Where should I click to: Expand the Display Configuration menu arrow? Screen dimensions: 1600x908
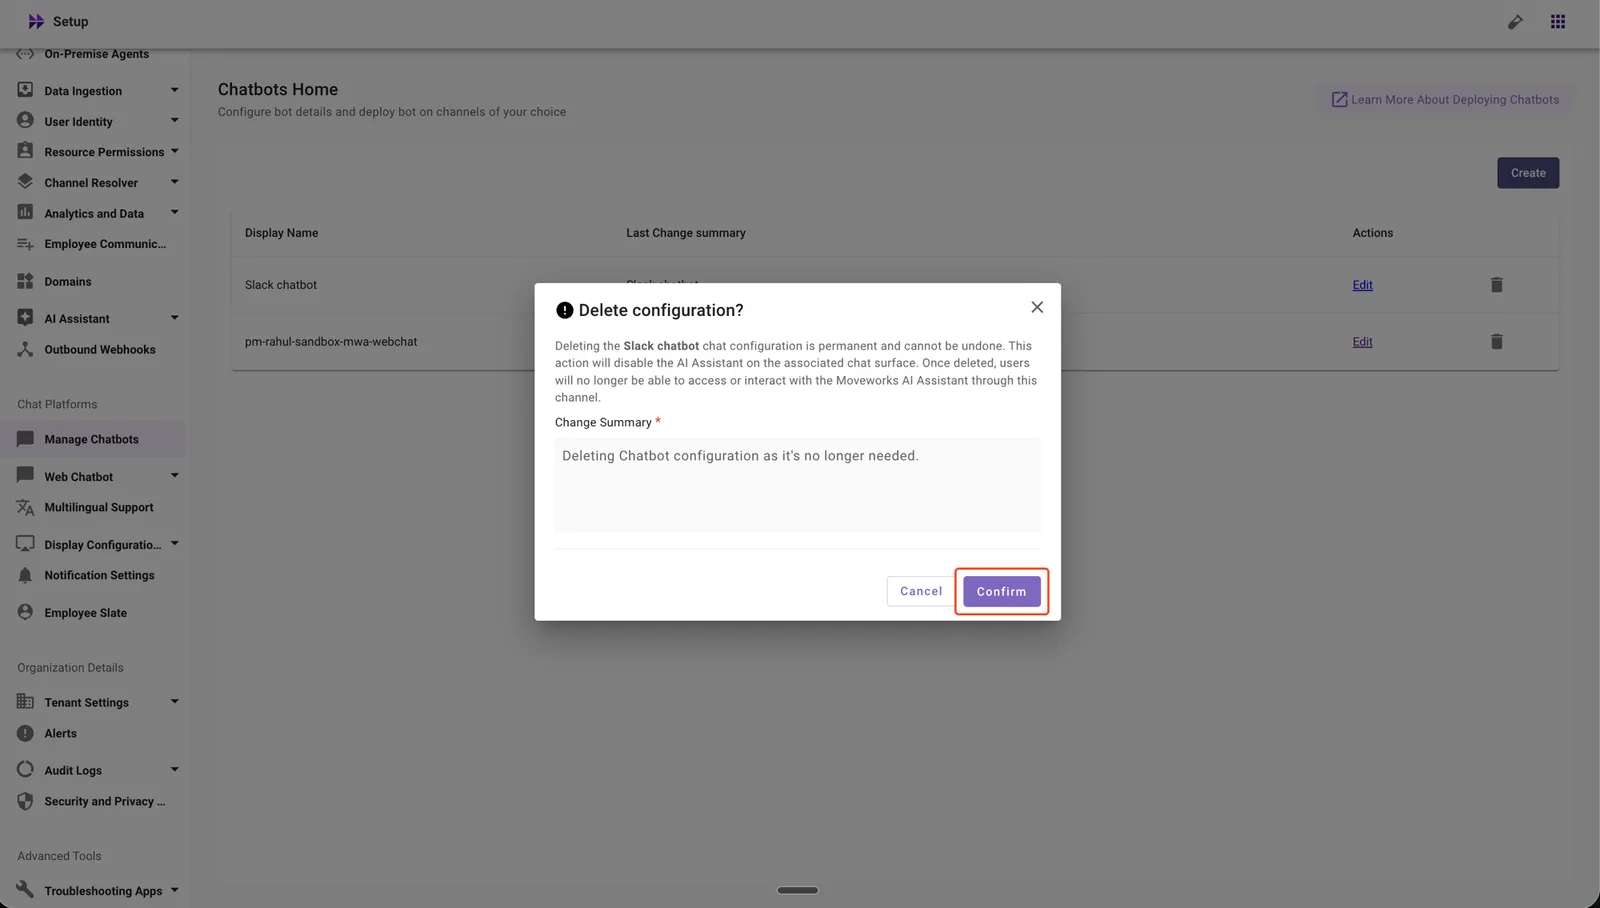point(174,544)
